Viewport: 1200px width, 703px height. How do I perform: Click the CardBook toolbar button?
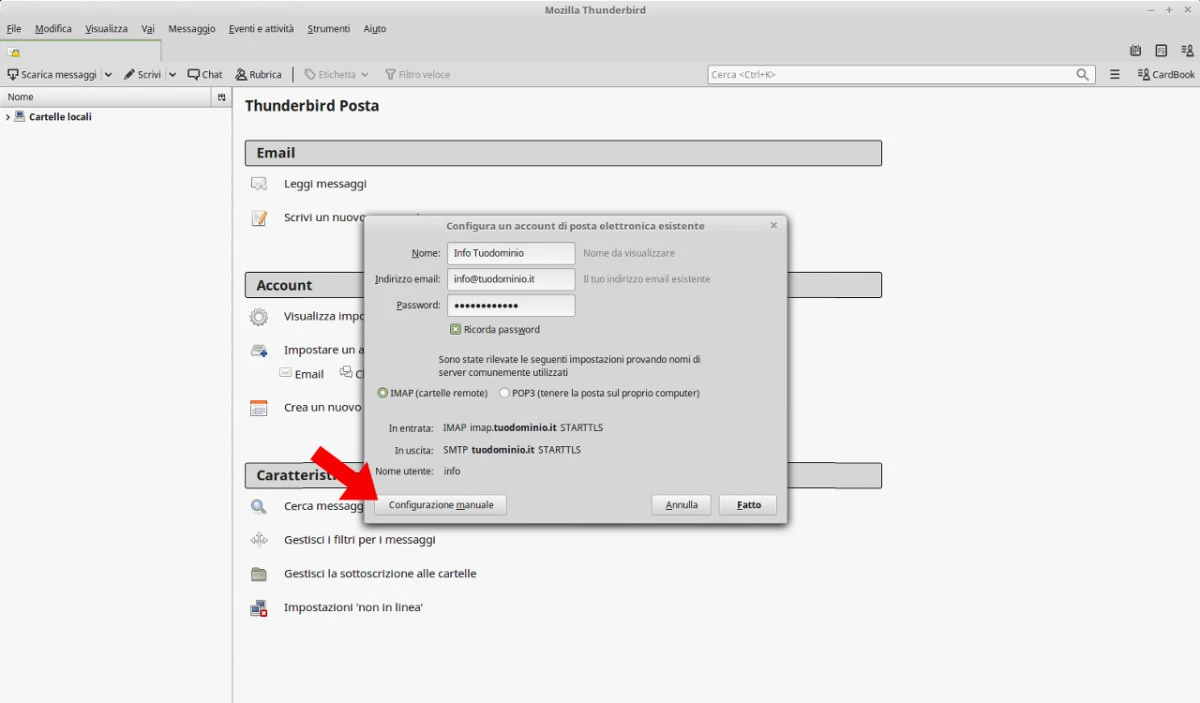[x=1166, y=75]
